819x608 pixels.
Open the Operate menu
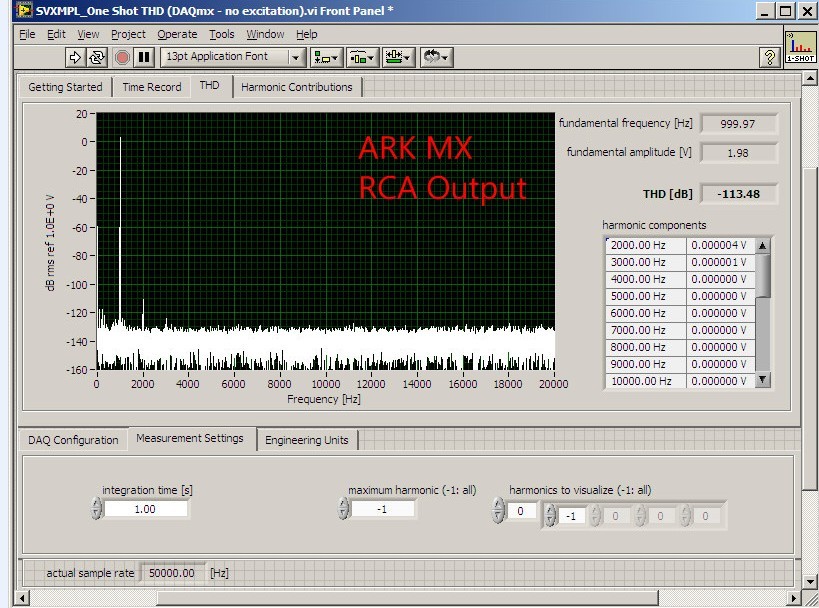pos(178,34)
